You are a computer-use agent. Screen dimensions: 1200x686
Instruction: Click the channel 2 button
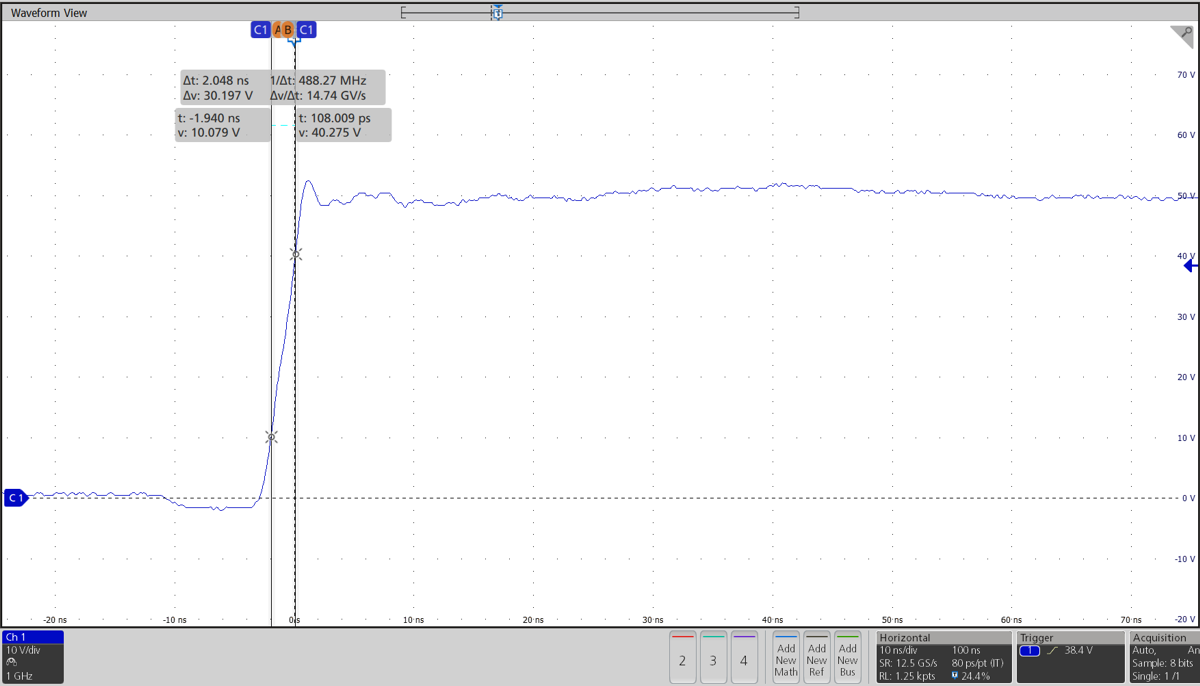point(683,656)
